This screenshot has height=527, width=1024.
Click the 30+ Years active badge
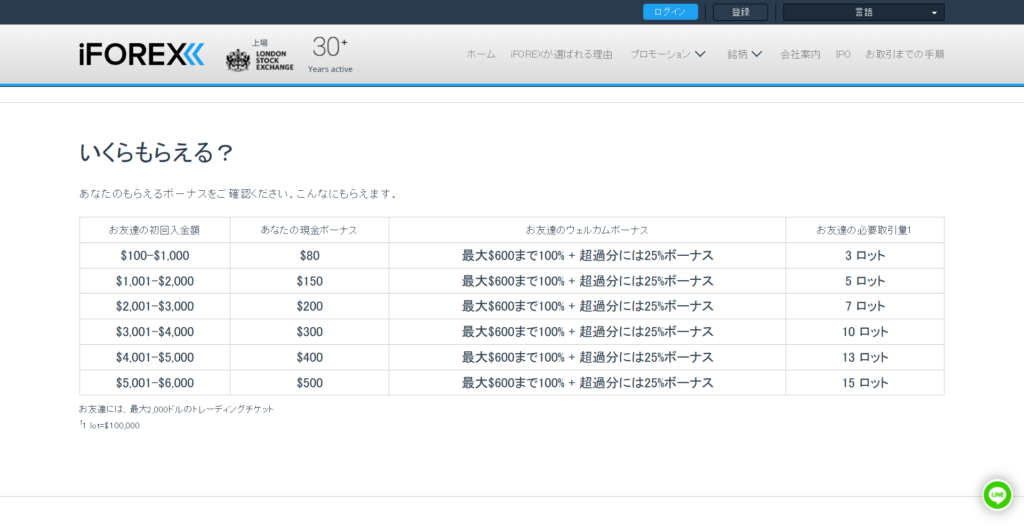coord(330,54)
